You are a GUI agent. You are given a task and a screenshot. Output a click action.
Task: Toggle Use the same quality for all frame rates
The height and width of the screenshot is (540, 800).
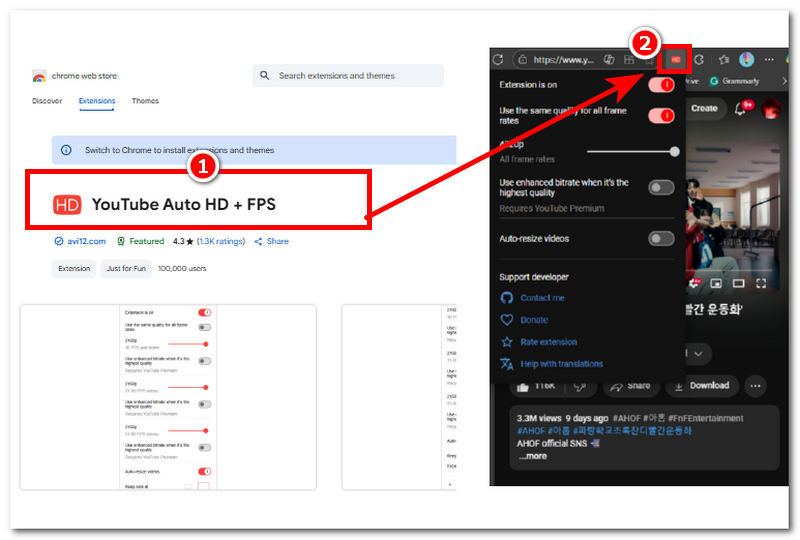tap(661, 116)
